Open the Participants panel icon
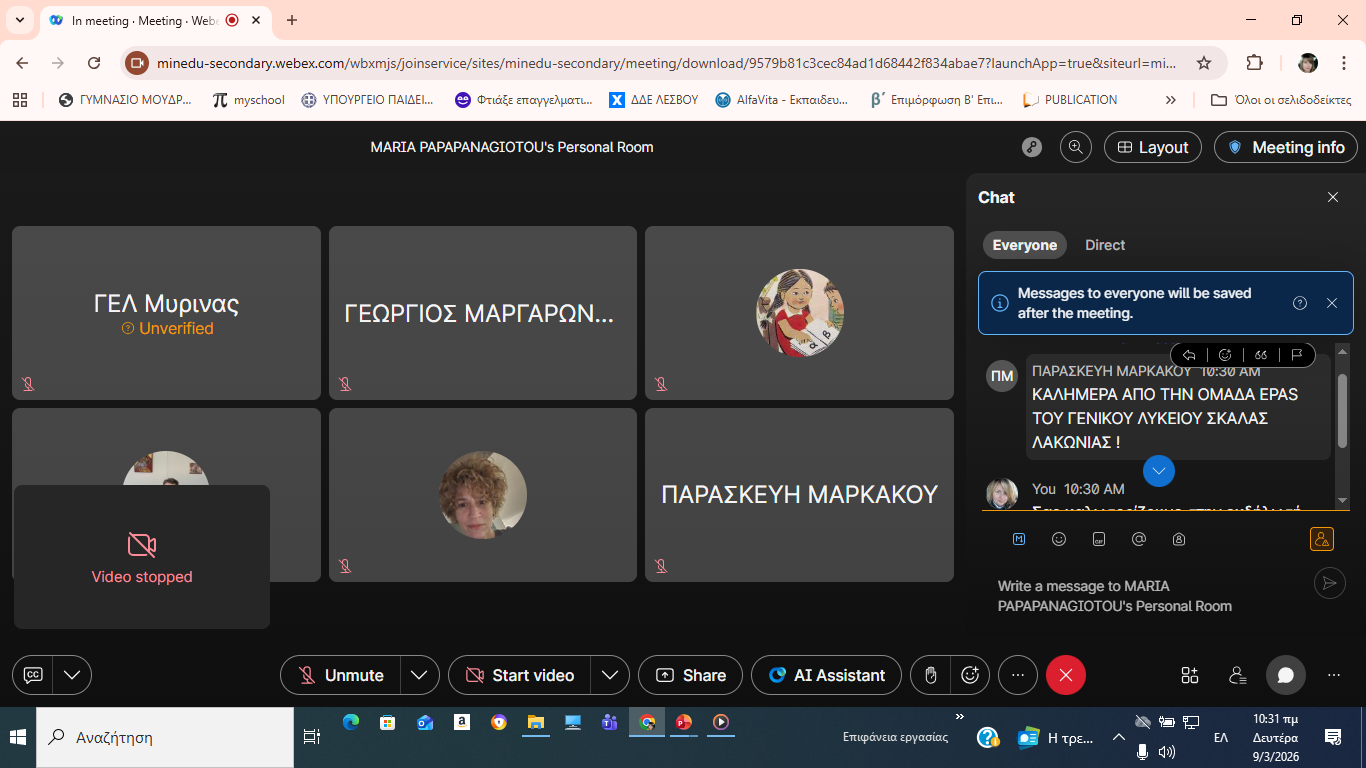 point(1238,675)
